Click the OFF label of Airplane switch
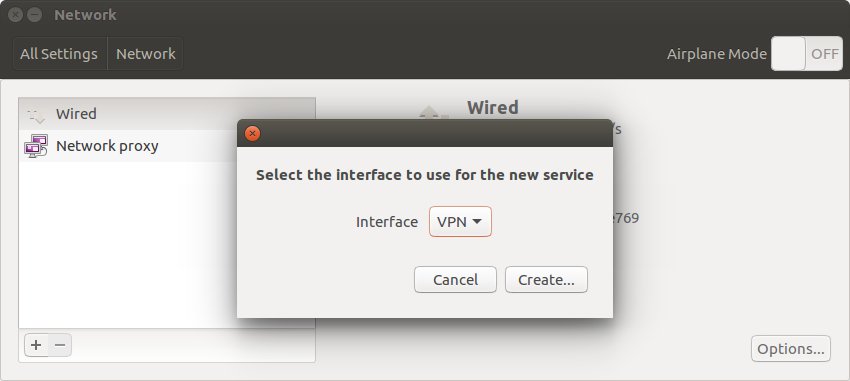This screenshot has height=381, width=850. pyautogui.click(x=825, y=54)
